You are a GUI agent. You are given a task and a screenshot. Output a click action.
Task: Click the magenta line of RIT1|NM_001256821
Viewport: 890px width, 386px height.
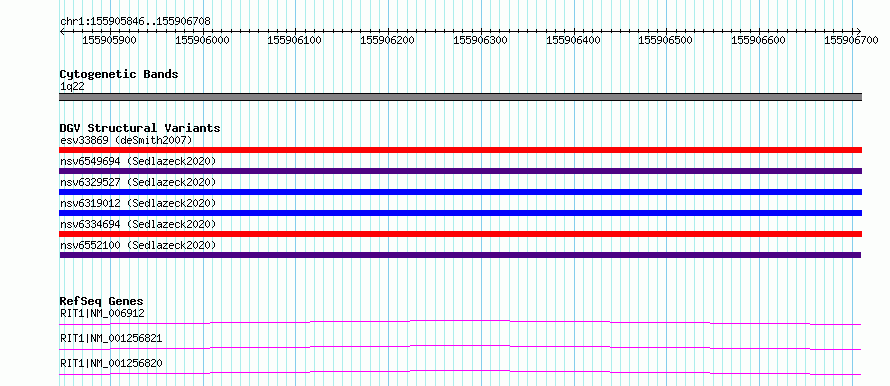click(460, 346)
